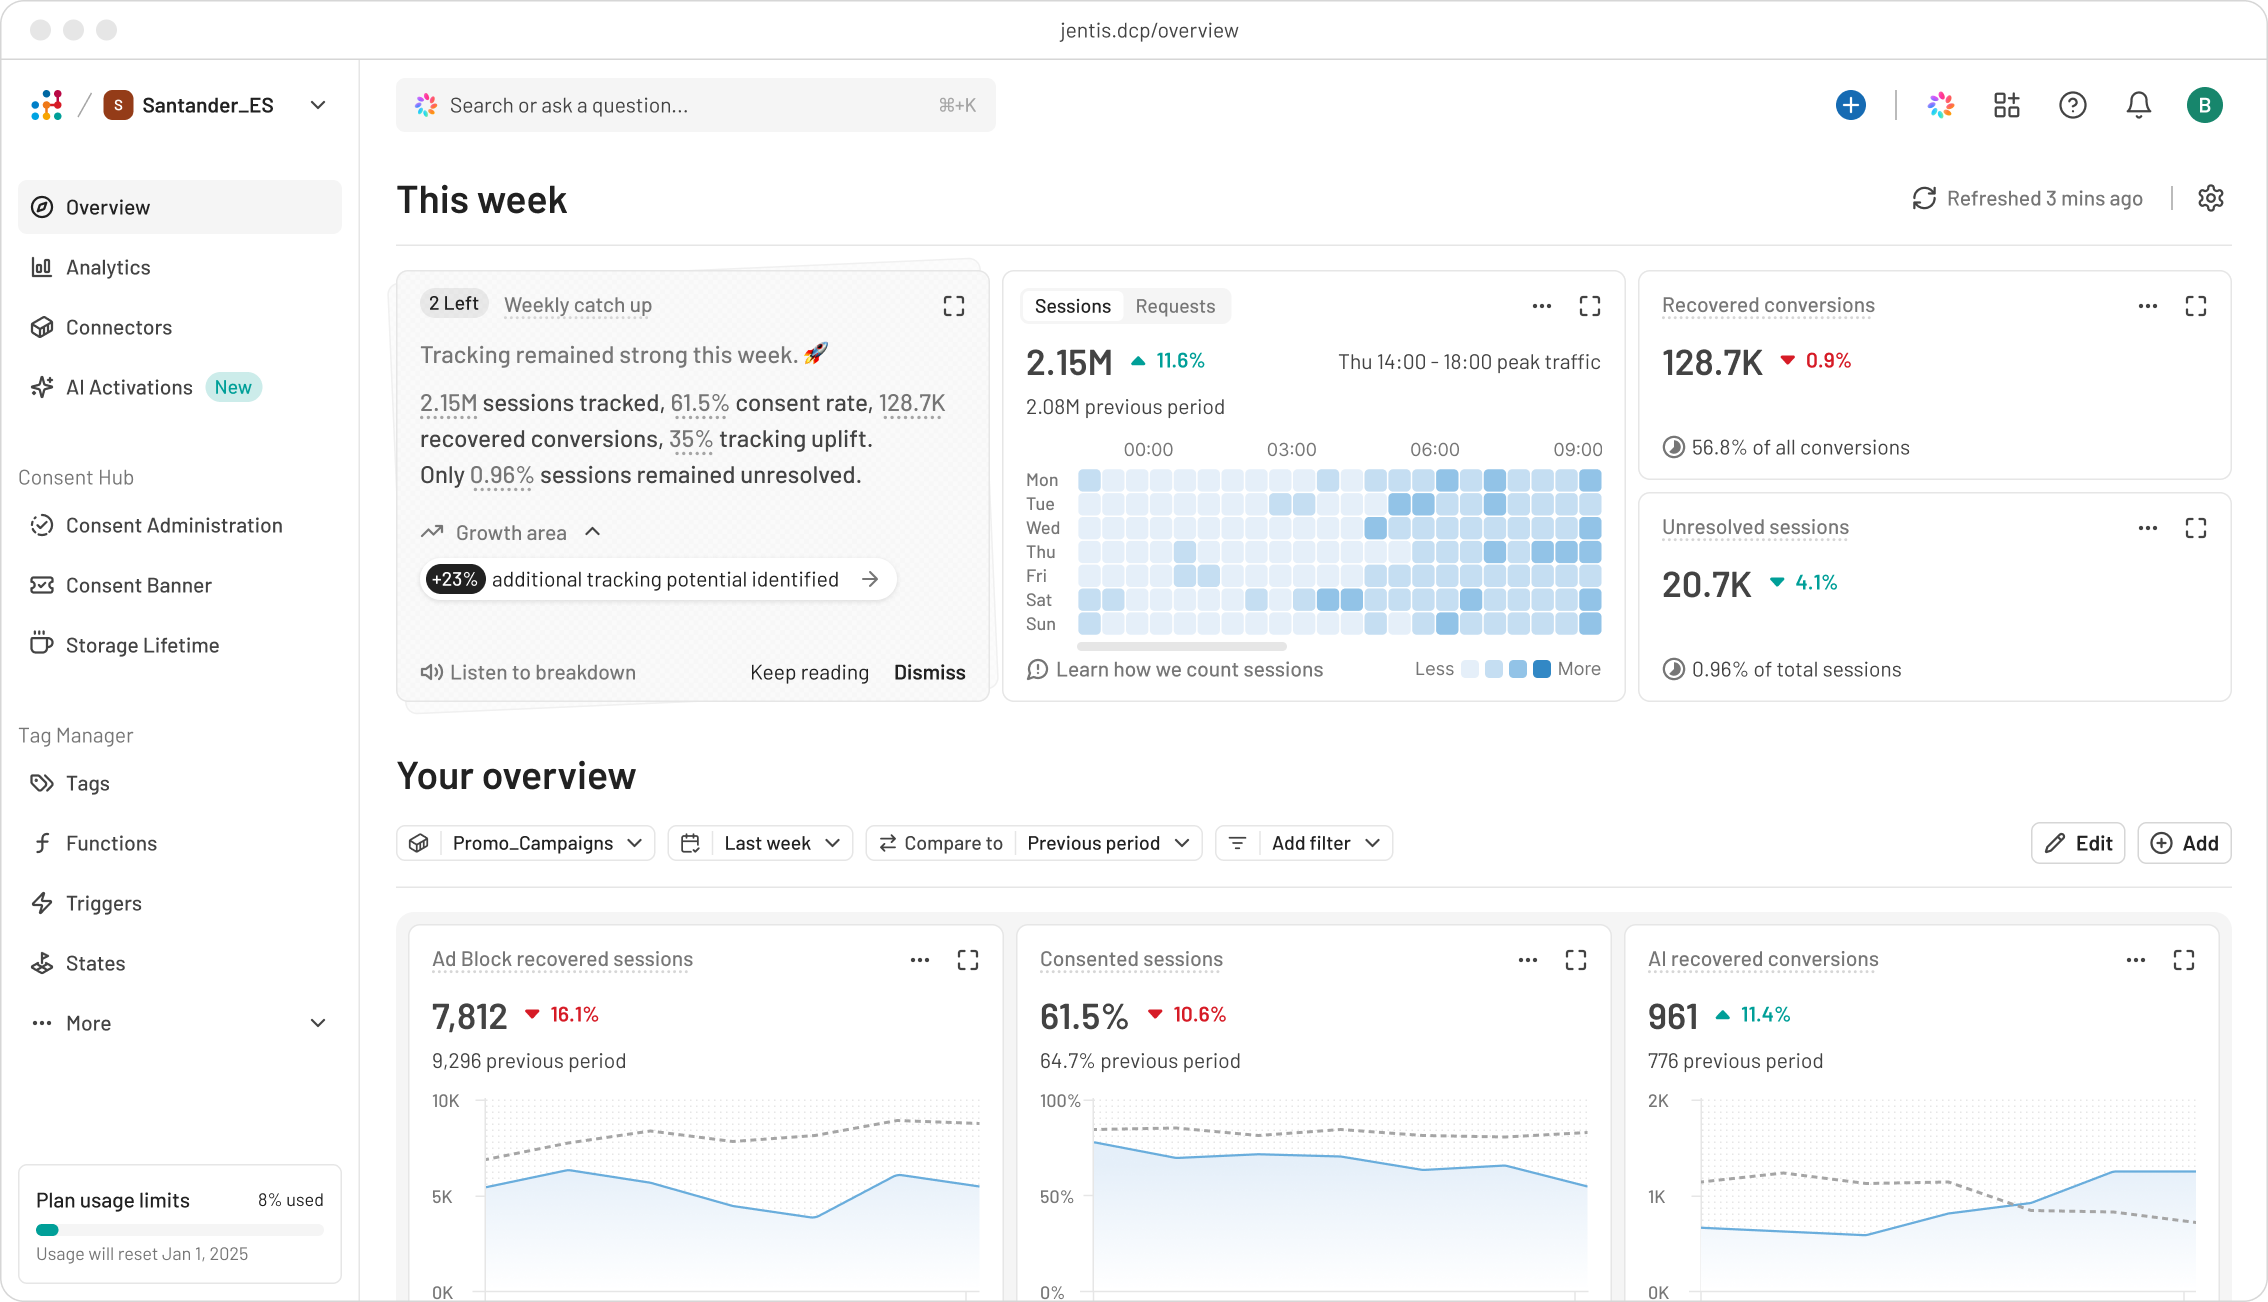Click the speaker icon for Listen to breakdown
Screen dimensions: 2268x1302
(432, 672)
